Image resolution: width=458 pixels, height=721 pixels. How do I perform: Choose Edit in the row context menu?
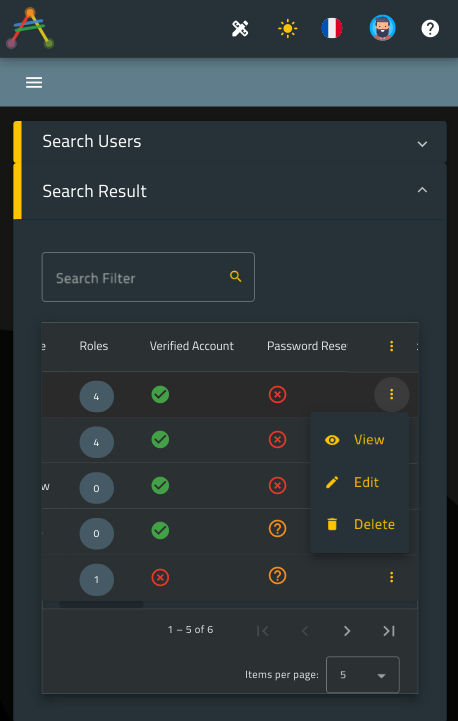pos(360,482)
